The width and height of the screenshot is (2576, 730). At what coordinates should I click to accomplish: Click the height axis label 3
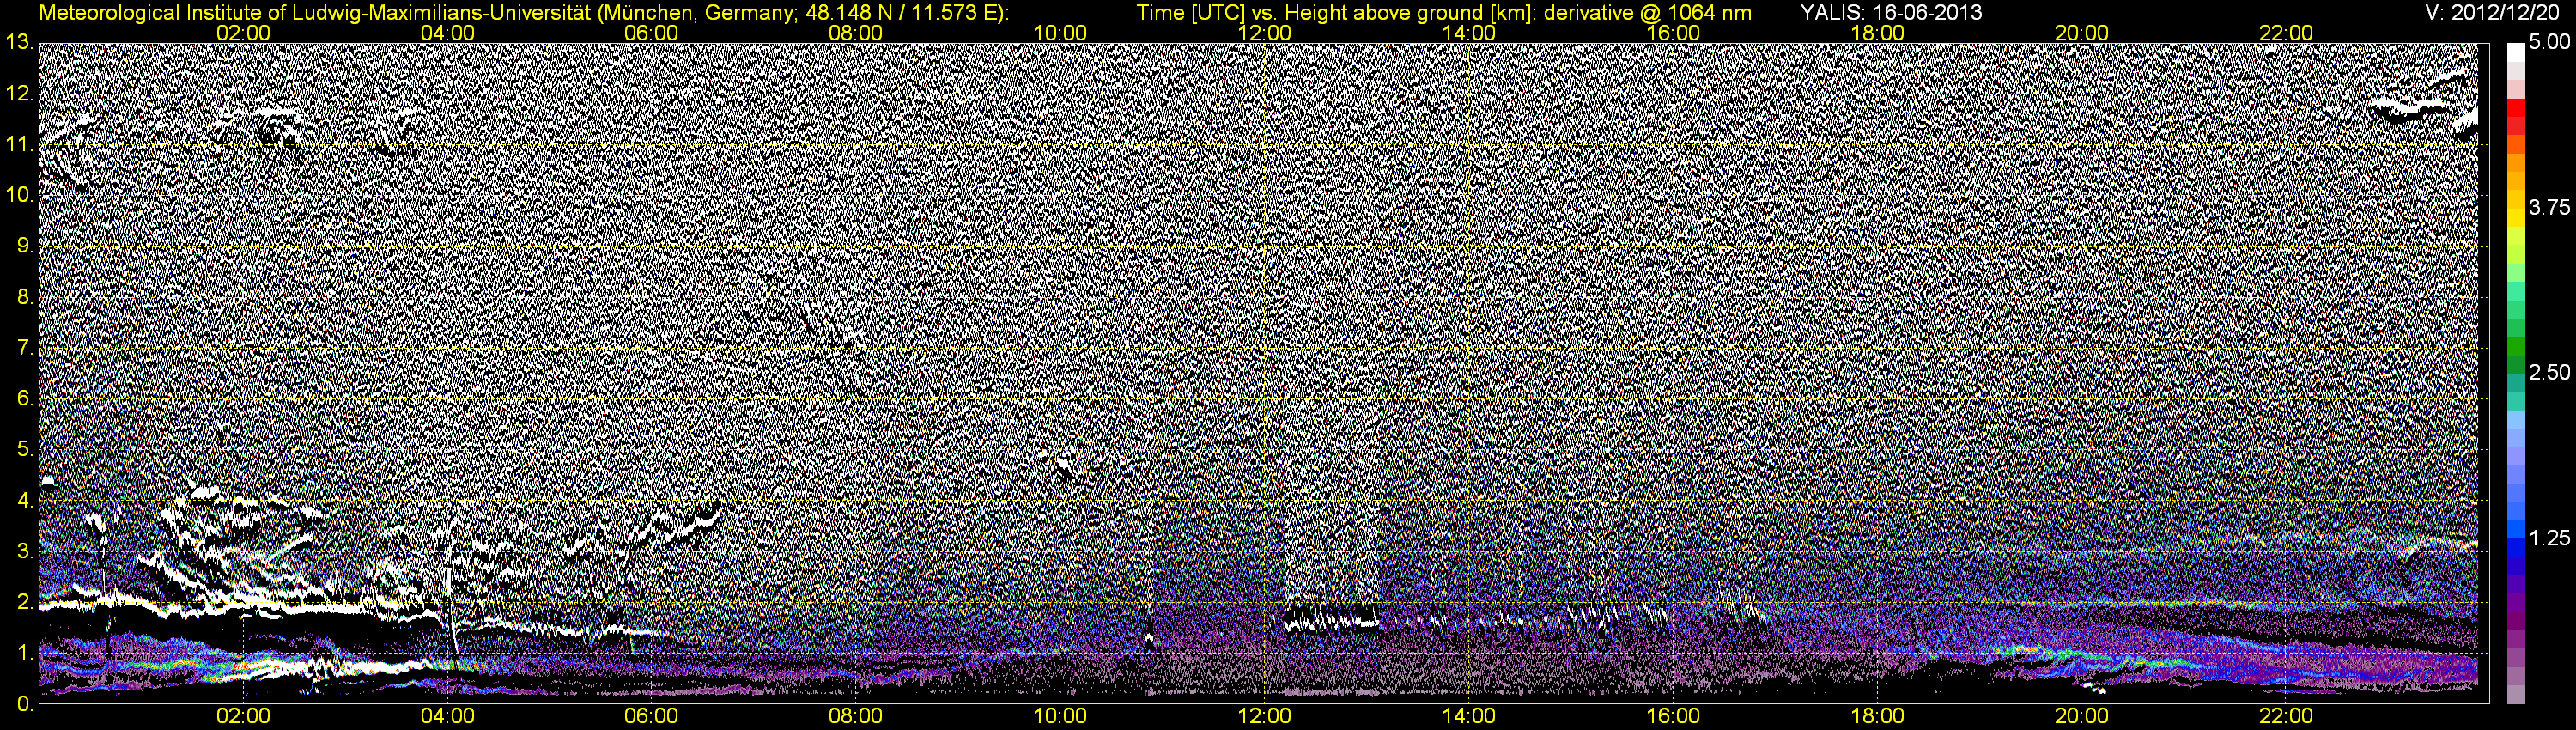pyautogui.click(x=24, y=551)
